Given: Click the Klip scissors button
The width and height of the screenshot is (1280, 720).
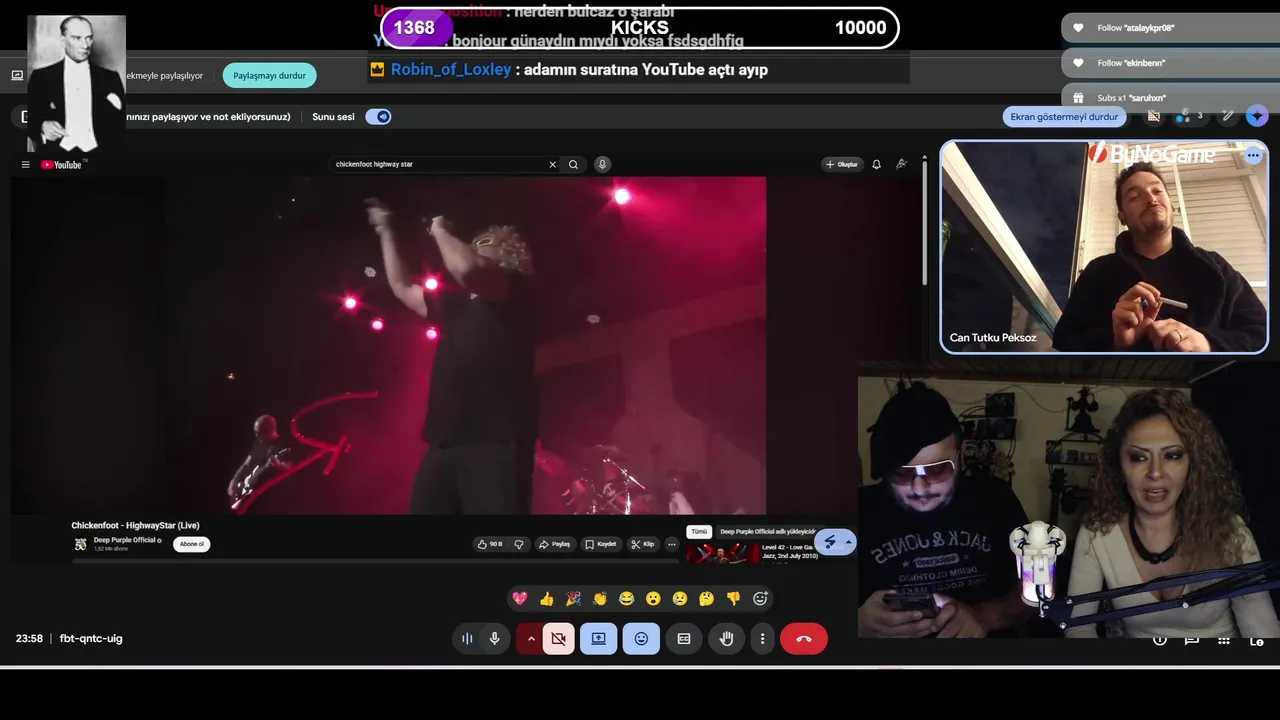Looking at the screenshot, I should click(x=643, y=544).
